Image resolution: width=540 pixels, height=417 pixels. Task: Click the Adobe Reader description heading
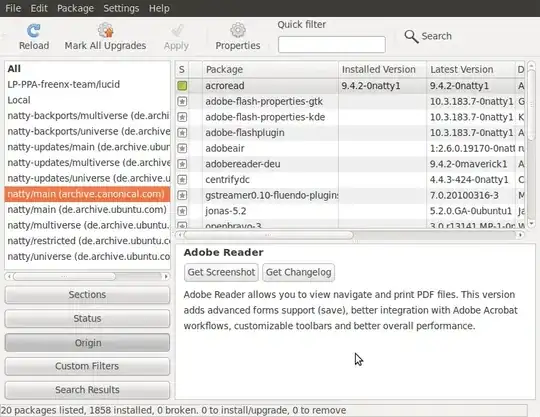pyautogui.click(x=224, y=252)
